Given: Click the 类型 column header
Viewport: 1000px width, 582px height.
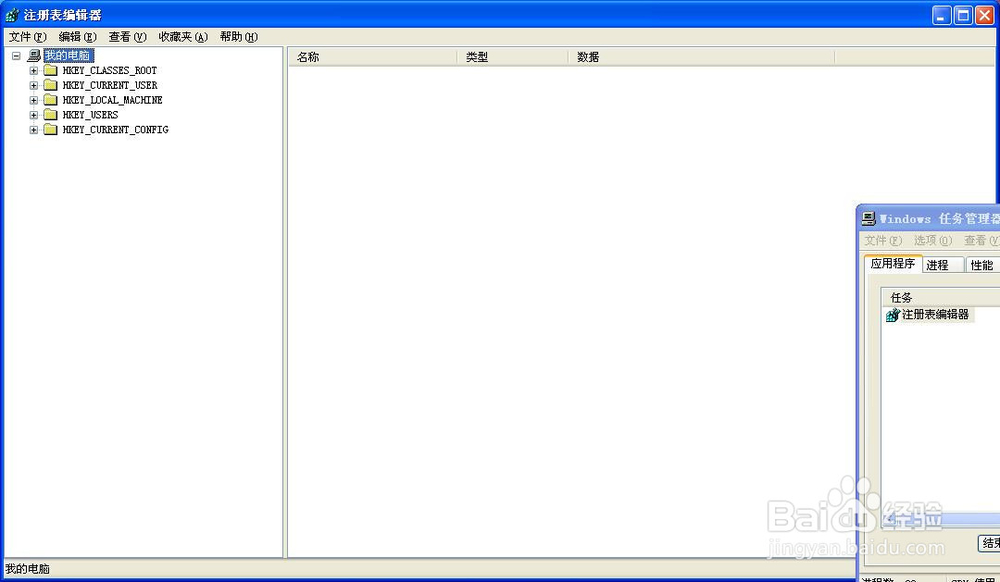Looking at the screenshot, I should [x=513, y=57].
